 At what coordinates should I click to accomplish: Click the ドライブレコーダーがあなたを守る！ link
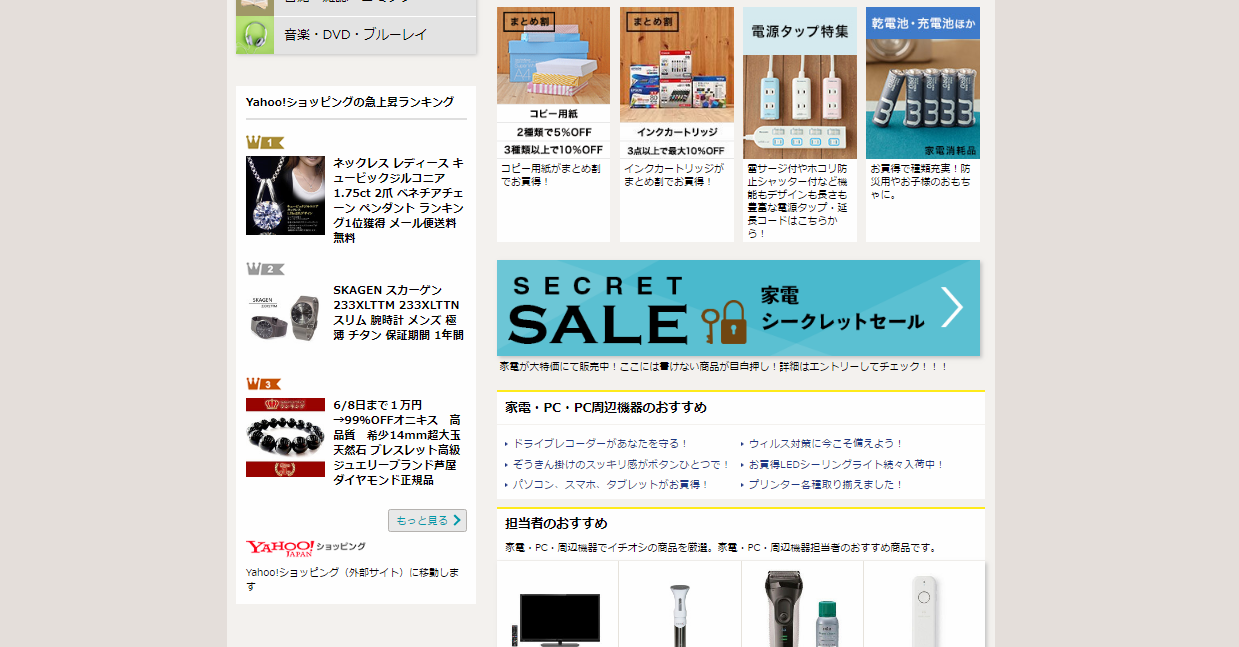coord(600,443)
